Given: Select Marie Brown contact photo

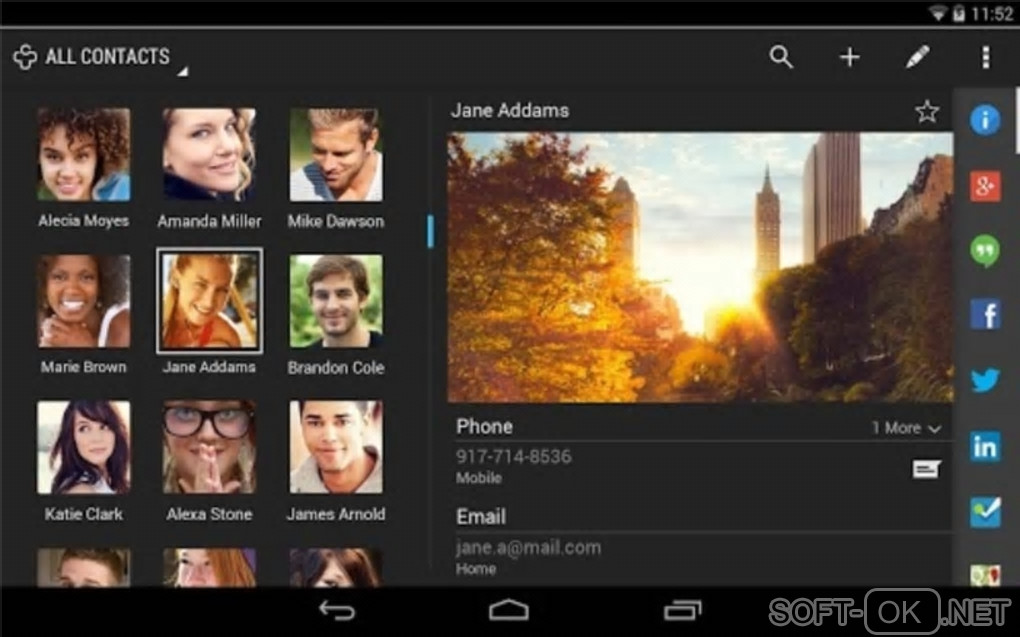Looking at the screenshot, I should coord(83,301).
